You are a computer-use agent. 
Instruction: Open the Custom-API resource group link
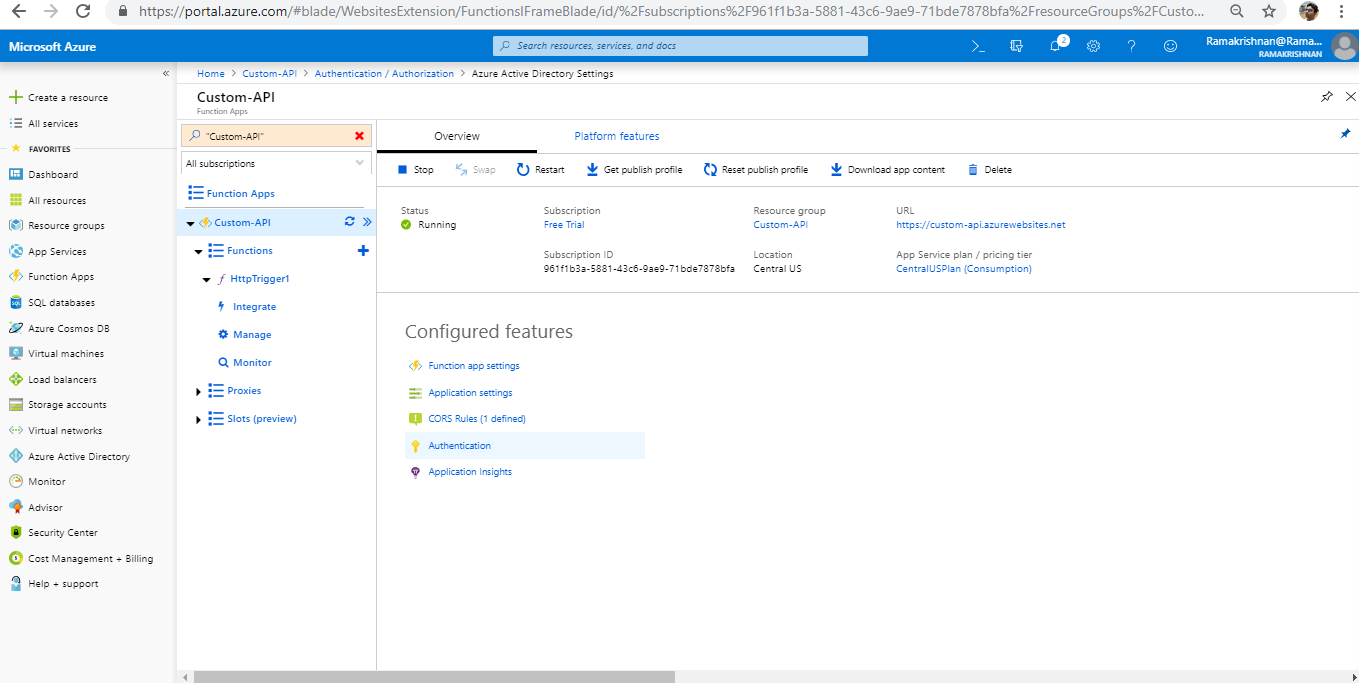point(780,225)
